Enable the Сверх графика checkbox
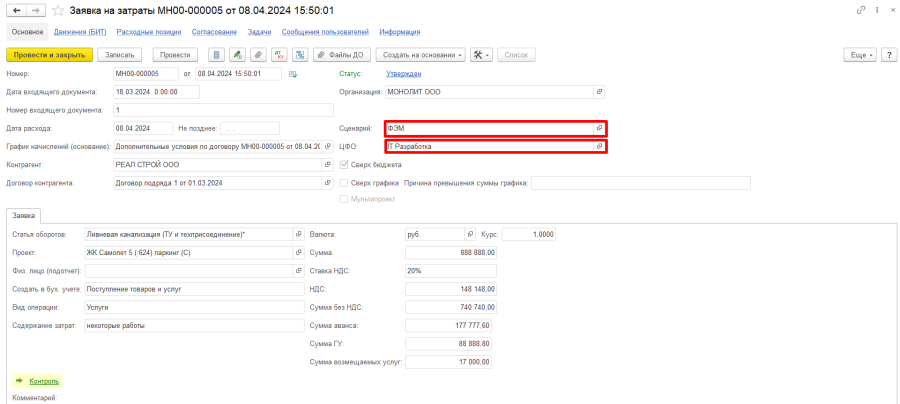 [345, 183]
